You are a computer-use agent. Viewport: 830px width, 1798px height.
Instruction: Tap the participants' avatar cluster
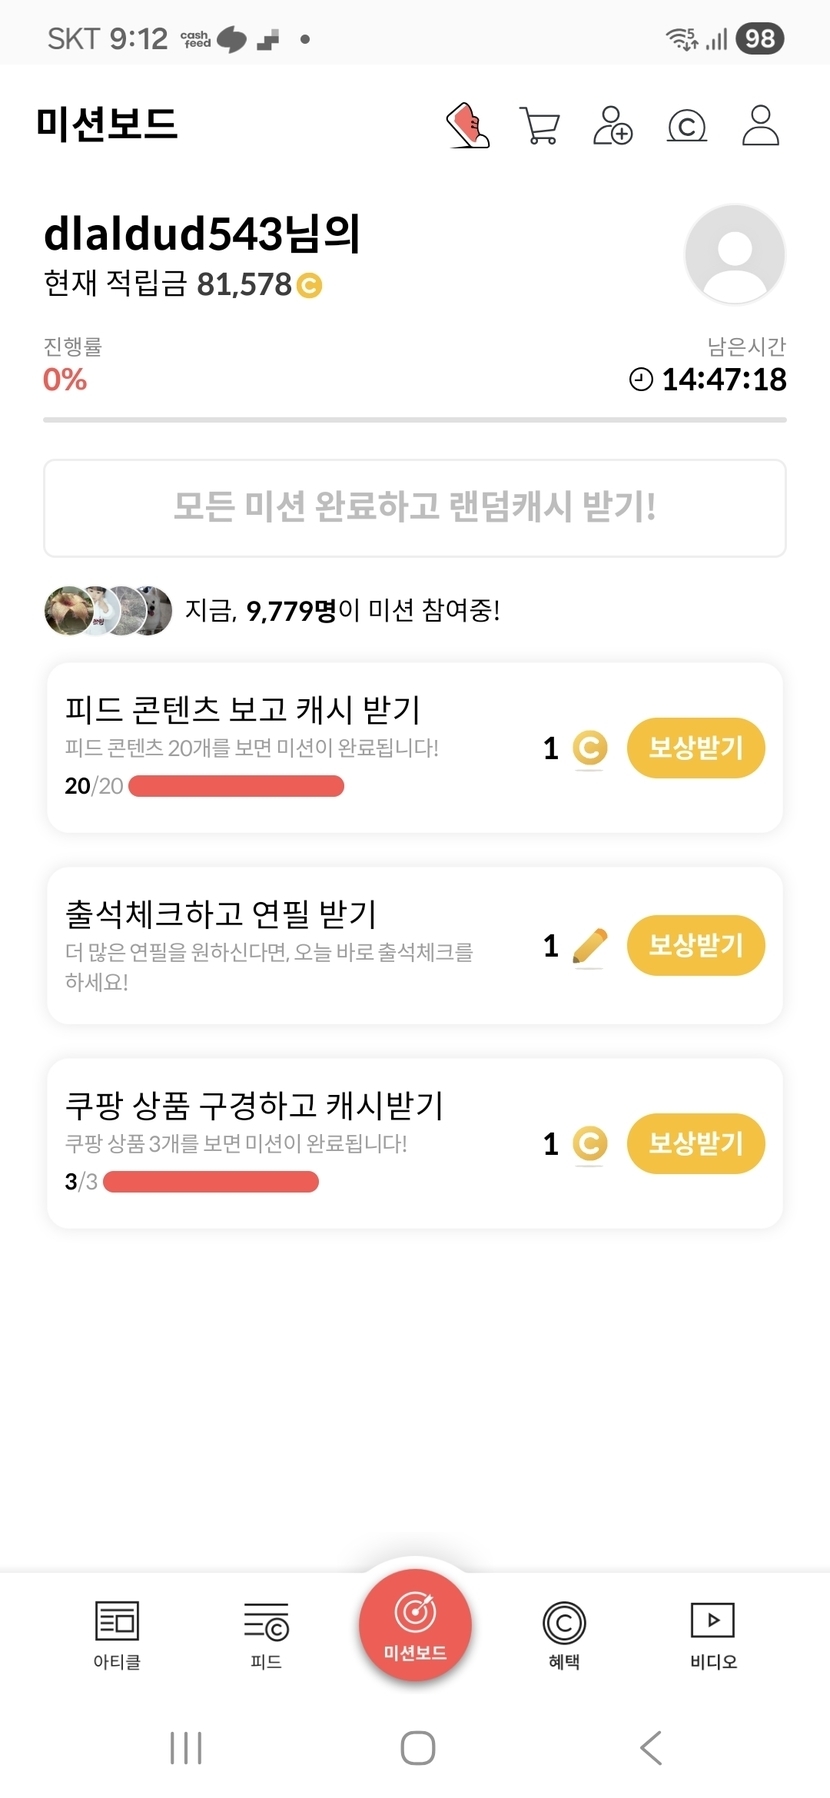point(108,610)
